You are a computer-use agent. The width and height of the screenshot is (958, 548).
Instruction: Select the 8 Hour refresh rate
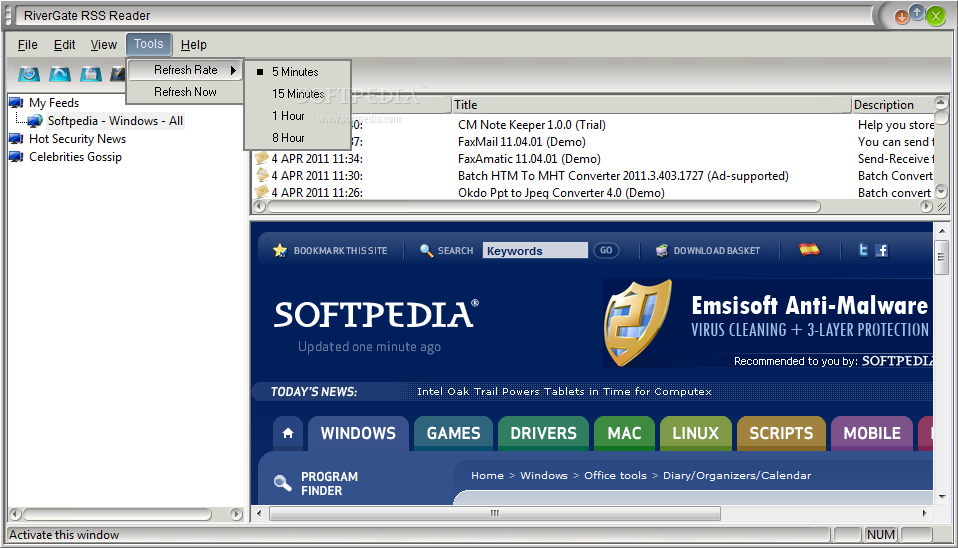click(298, 138)
